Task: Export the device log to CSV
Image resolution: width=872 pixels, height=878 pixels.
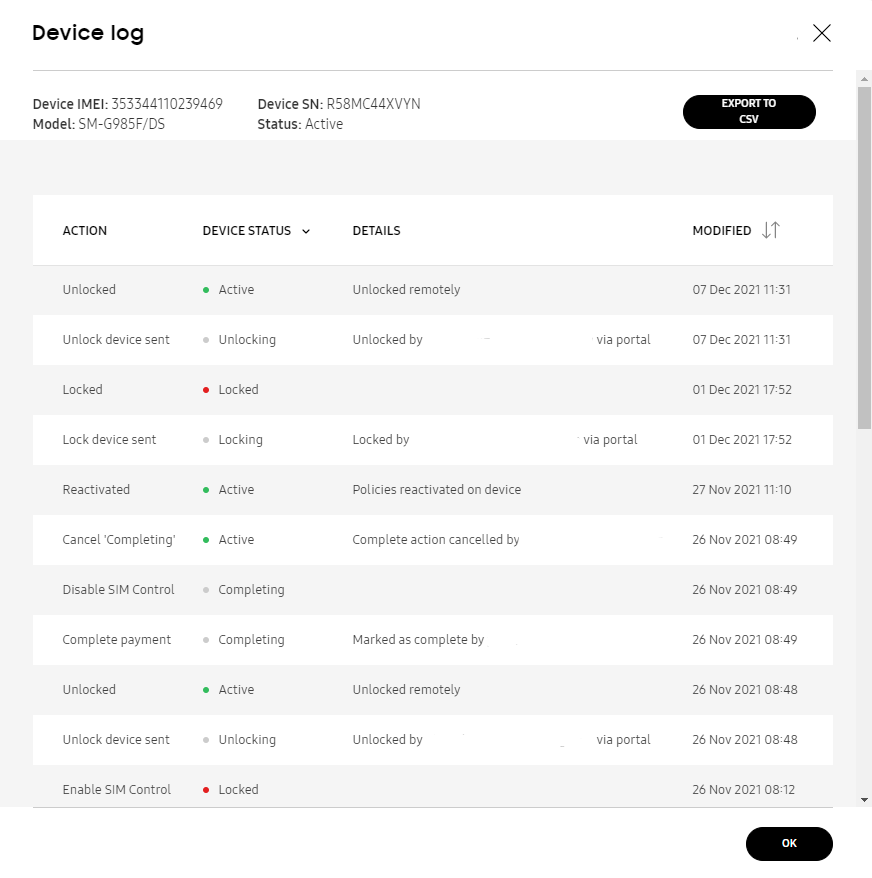Action: point(749,111)
